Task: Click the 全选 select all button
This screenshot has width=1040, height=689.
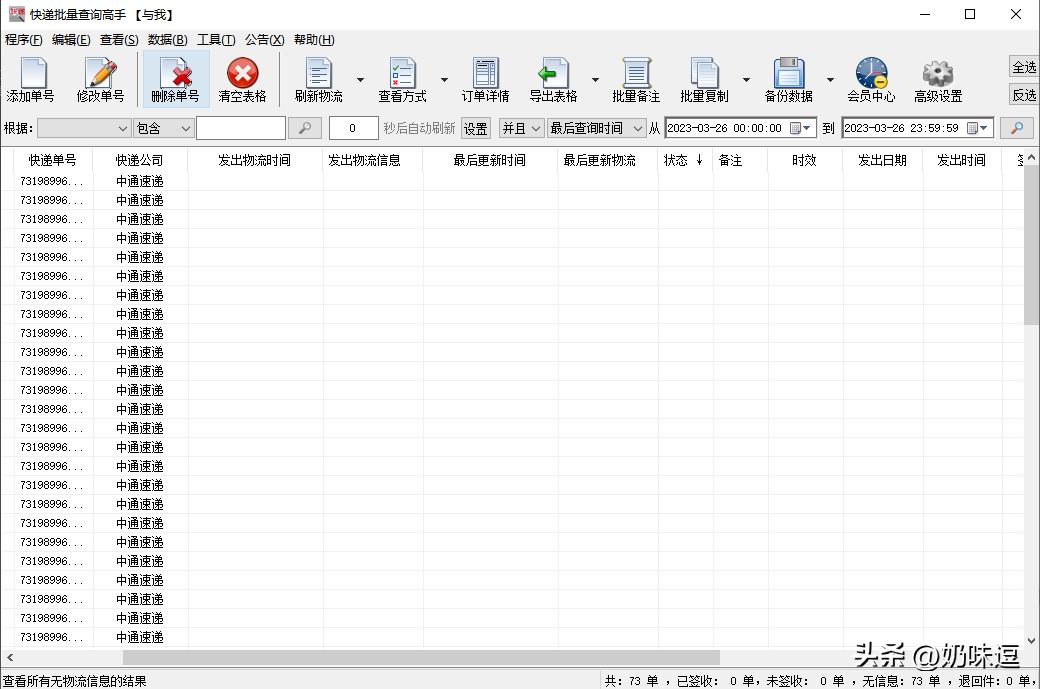Action: pyautogui.click(x=1024, y=67)
